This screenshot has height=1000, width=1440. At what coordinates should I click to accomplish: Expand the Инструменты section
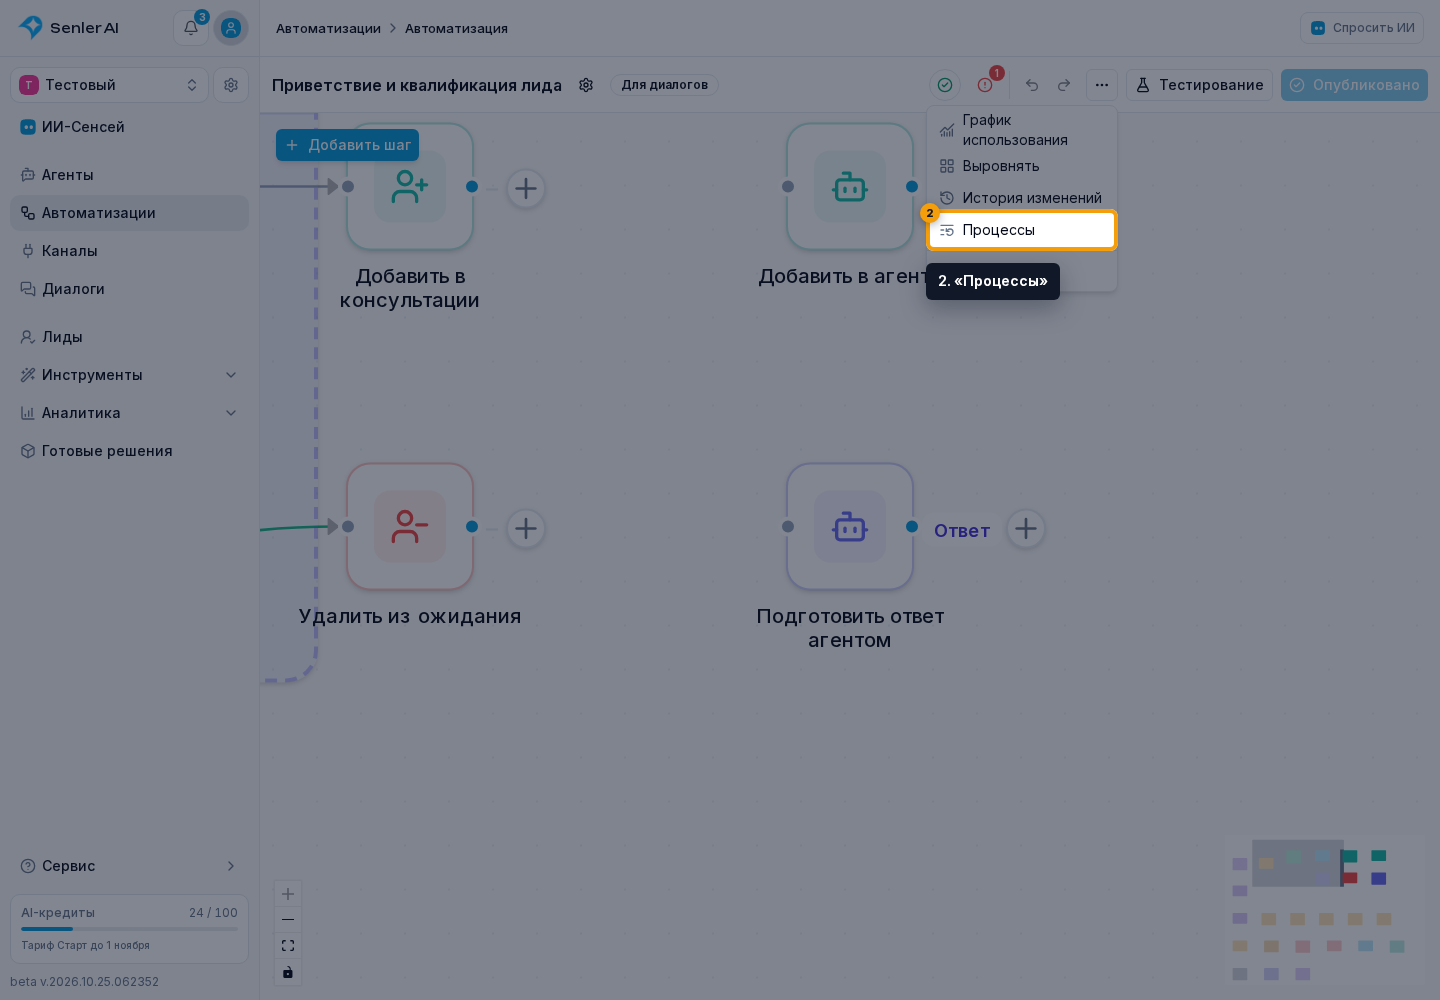[x=130, y=375]
